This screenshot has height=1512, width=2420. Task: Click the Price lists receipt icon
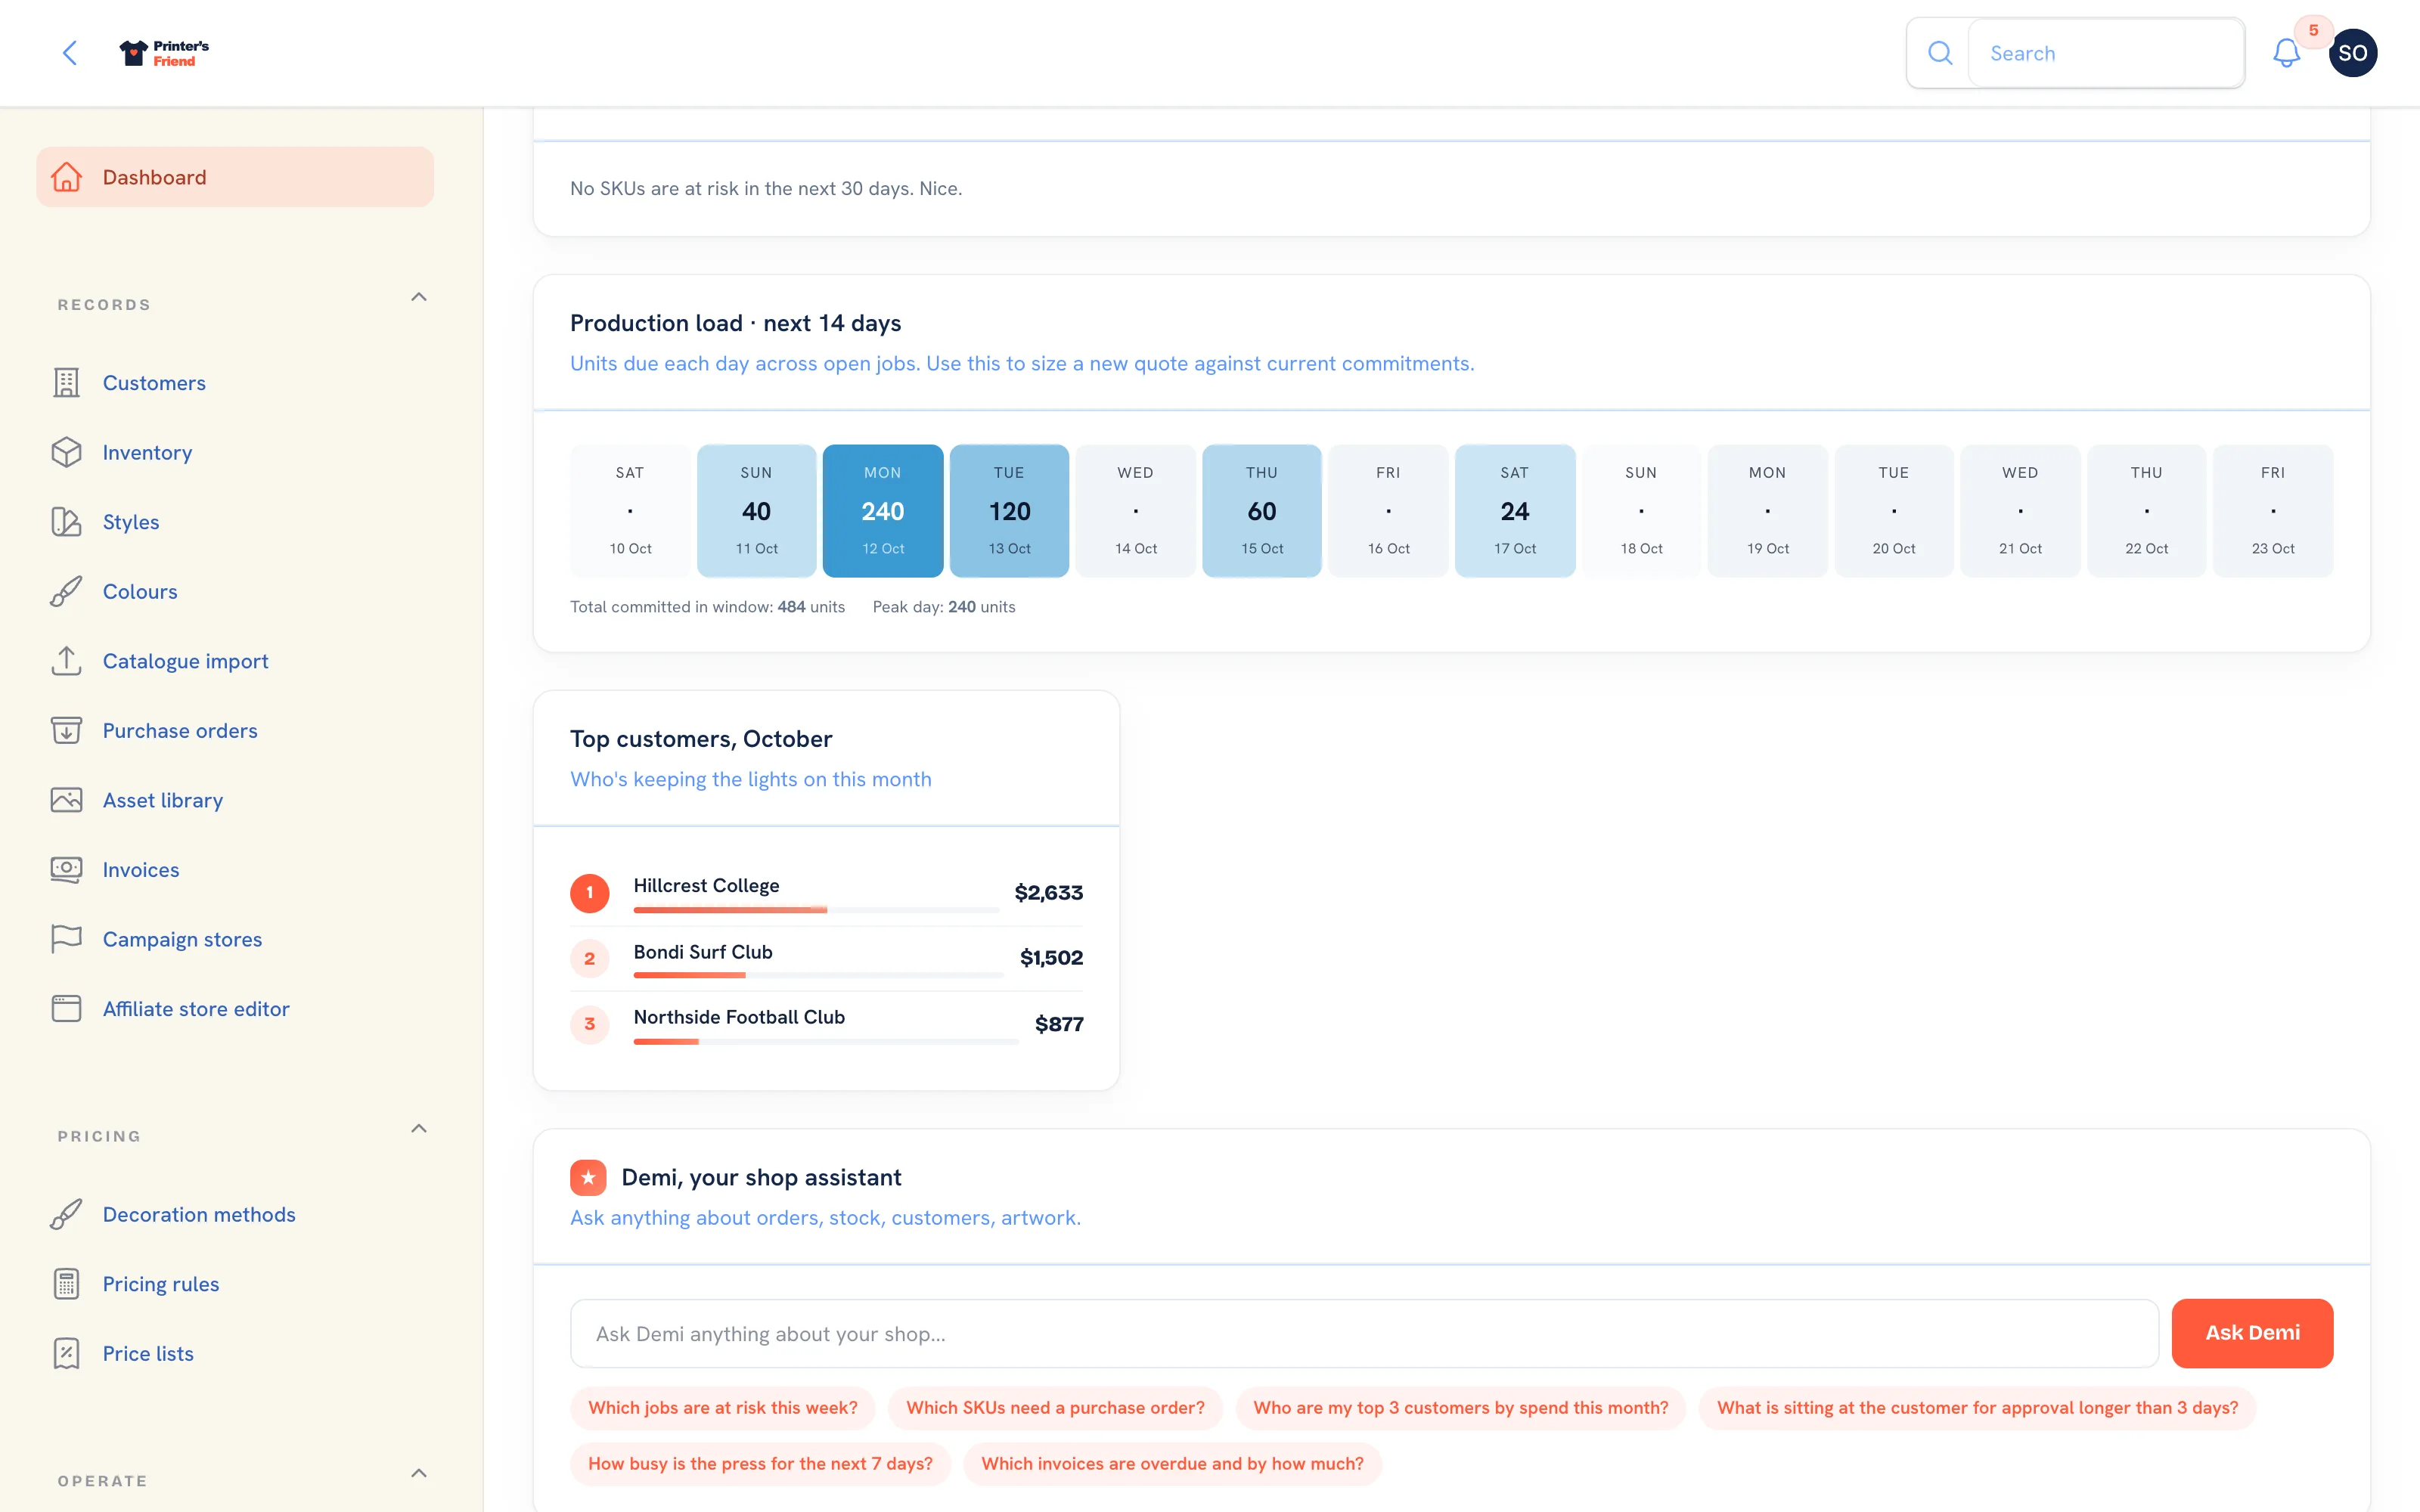pos(67,1353)
